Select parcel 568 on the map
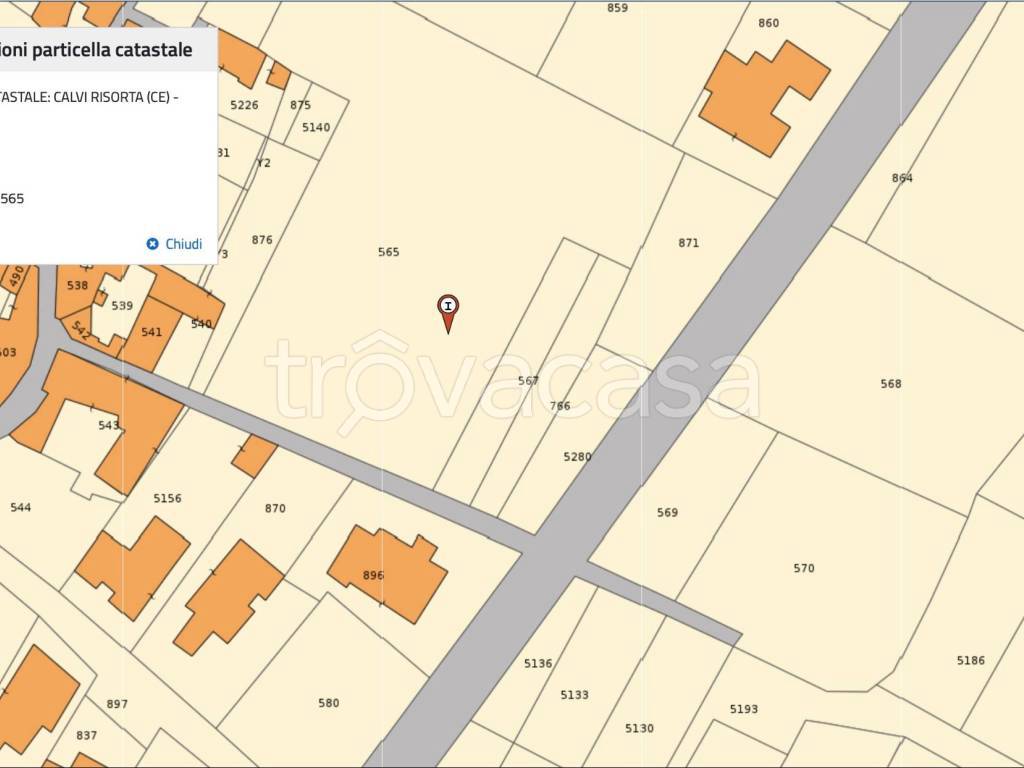The image size is (1024, 768). [890, 384]
